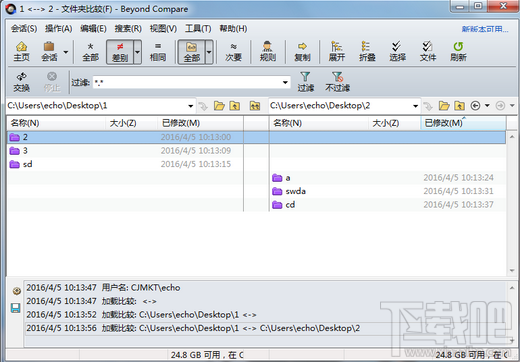Screen dimensions: 520x362
Task: Open the 编辑(E) menu
Action: (x=93, y=29)
